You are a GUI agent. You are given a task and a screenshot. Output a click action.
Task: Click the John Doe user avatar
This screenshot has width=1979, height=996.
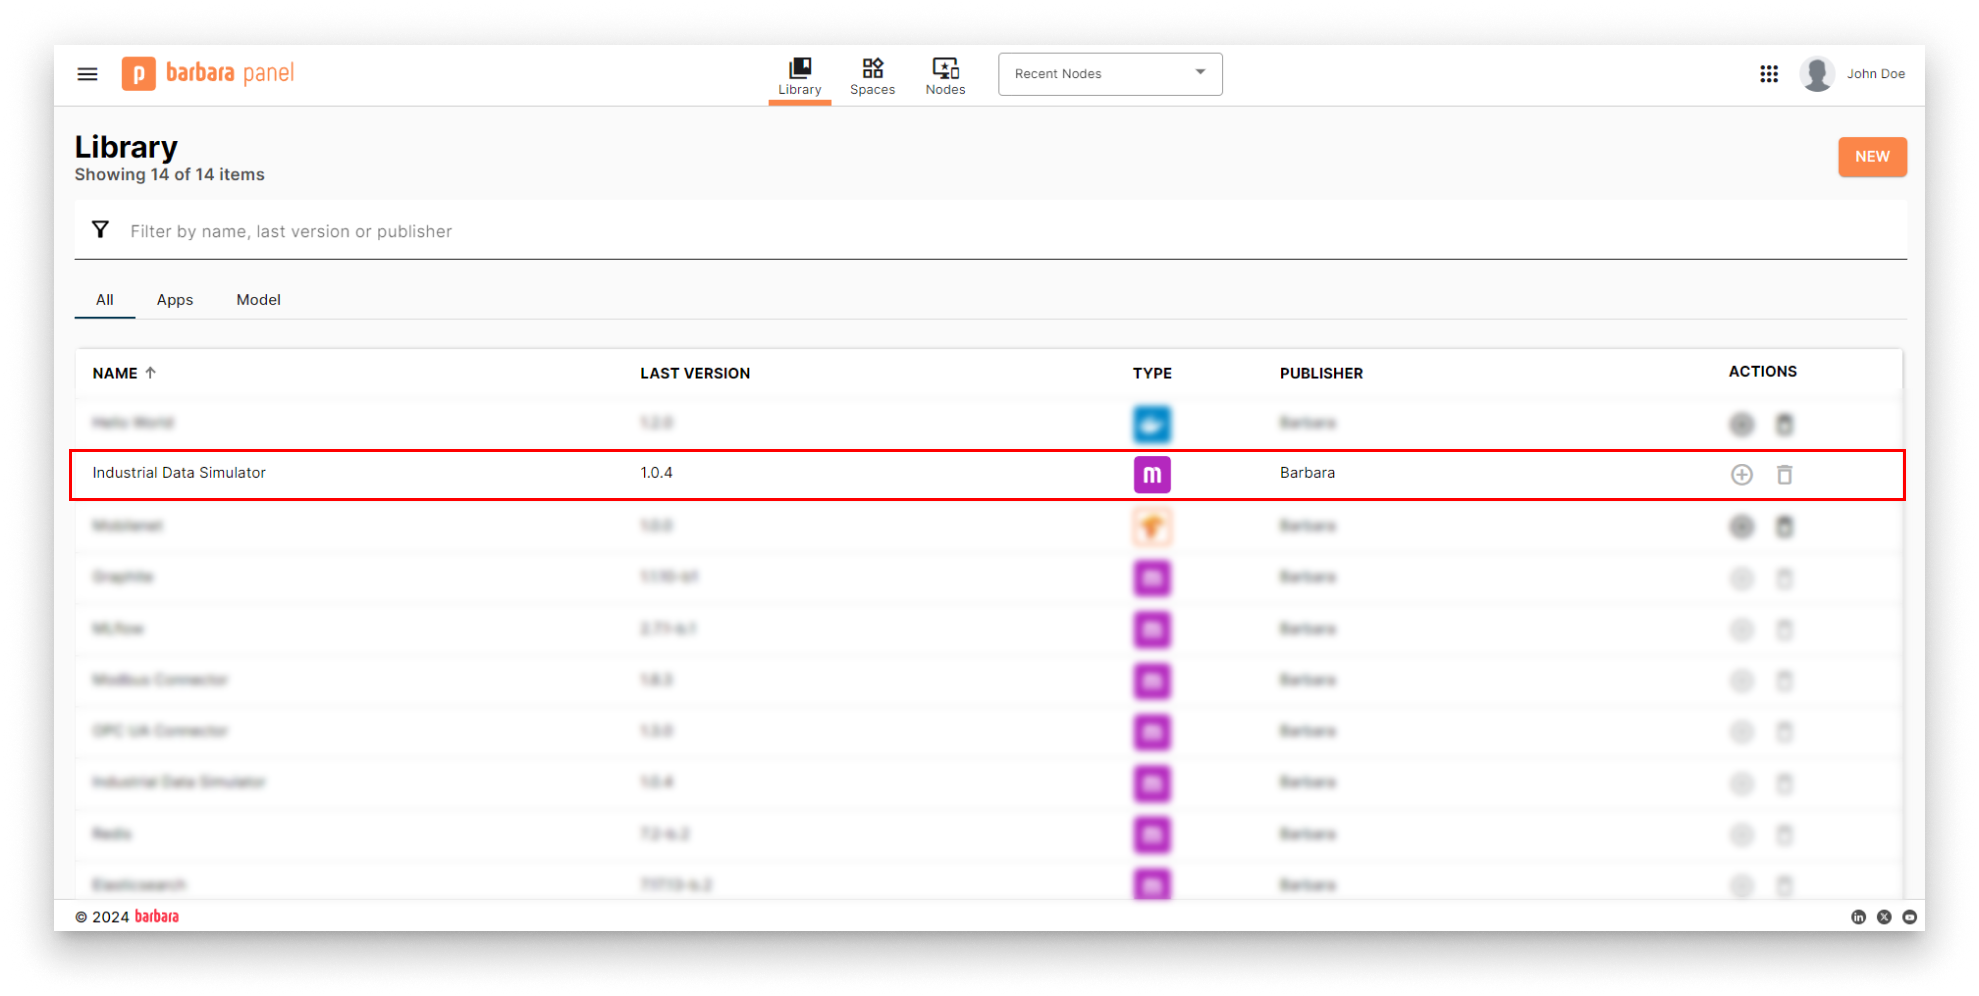tap(1816, 74)
